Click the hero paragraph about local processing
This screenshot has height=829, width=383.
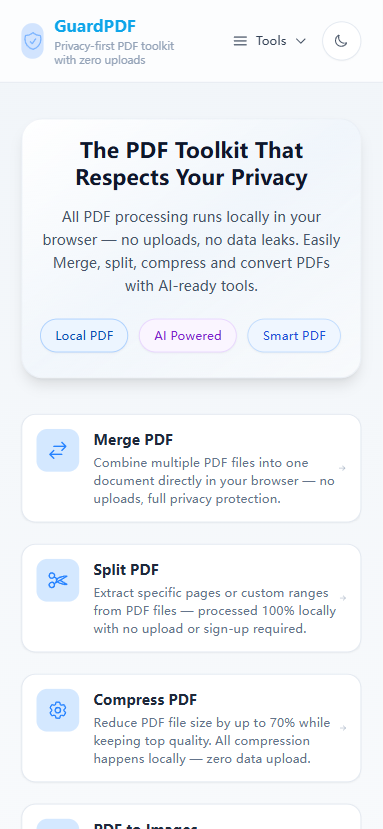tap(192, 252)
